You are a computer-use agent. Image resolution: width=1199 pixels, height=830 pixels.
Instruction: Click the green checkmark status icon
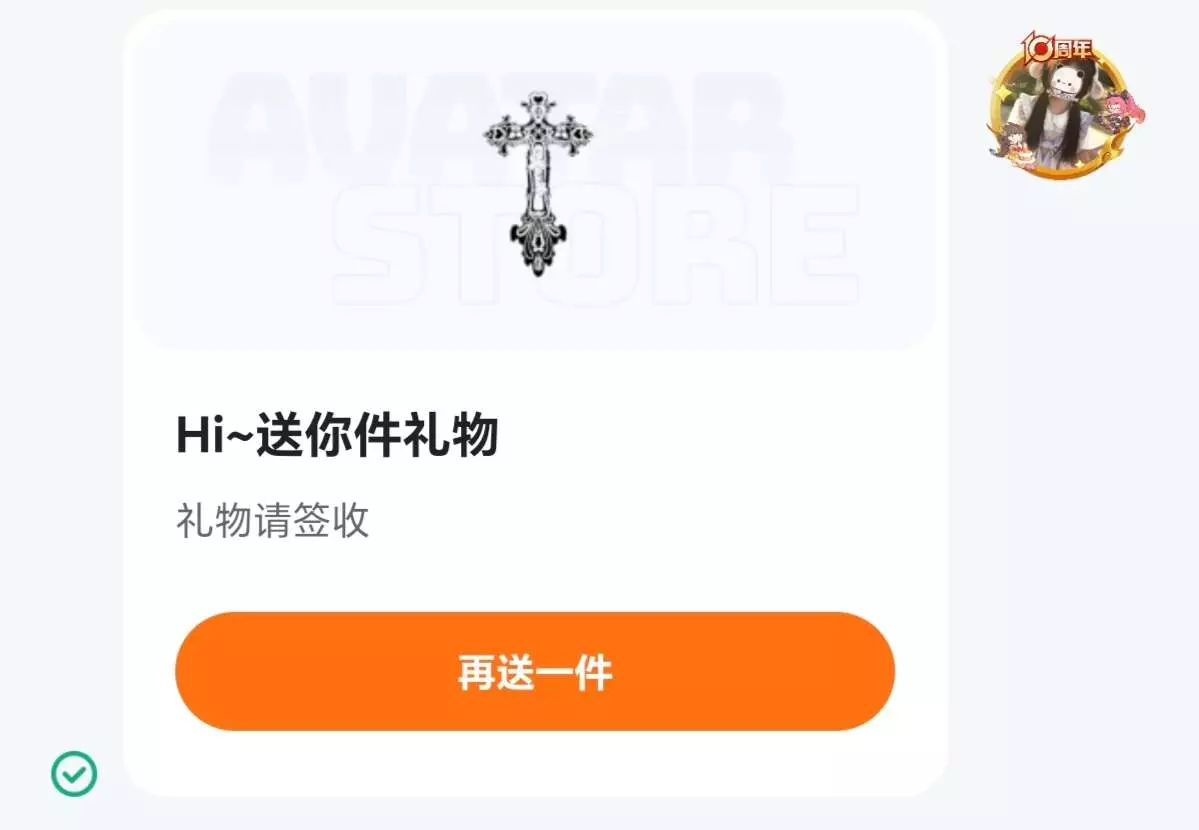74,773
